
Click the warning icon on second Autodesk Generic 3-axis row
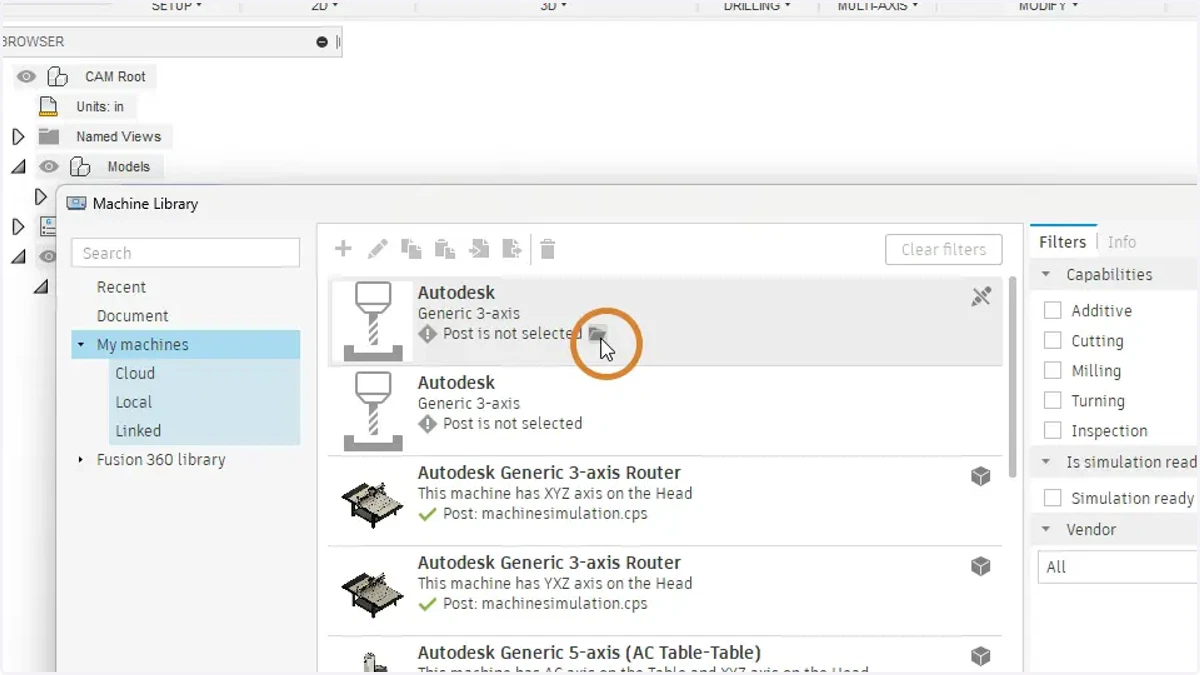point(428,424)
